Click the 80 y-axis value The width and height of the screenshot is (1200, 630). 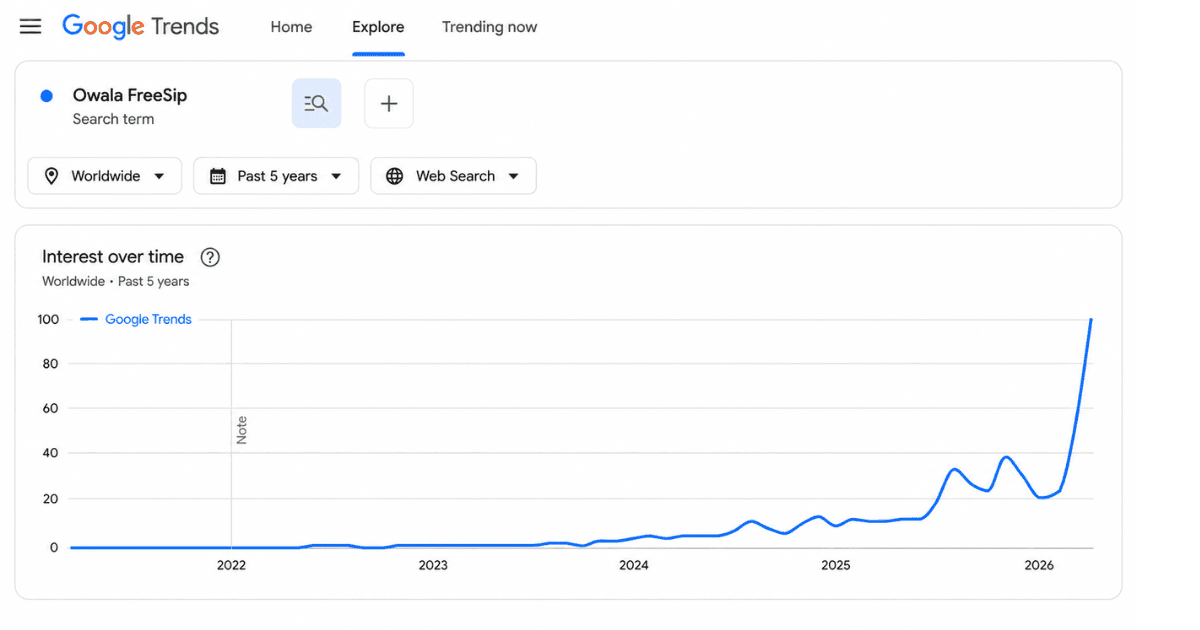click(52, 364)
